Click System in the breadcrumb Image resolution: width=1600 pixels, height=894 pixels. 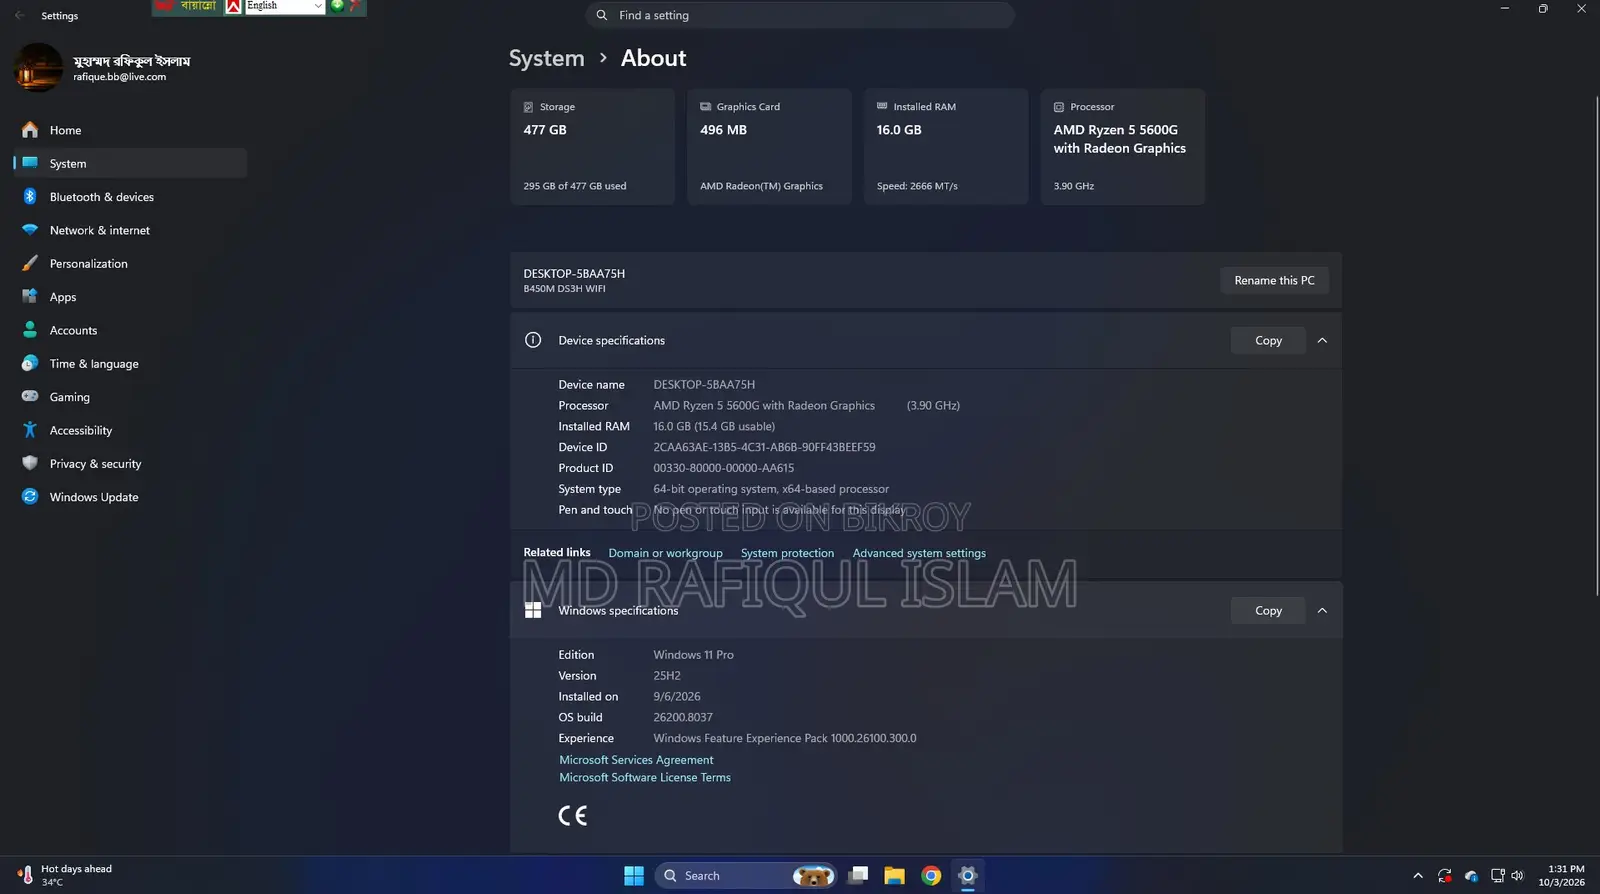(546, 58)
